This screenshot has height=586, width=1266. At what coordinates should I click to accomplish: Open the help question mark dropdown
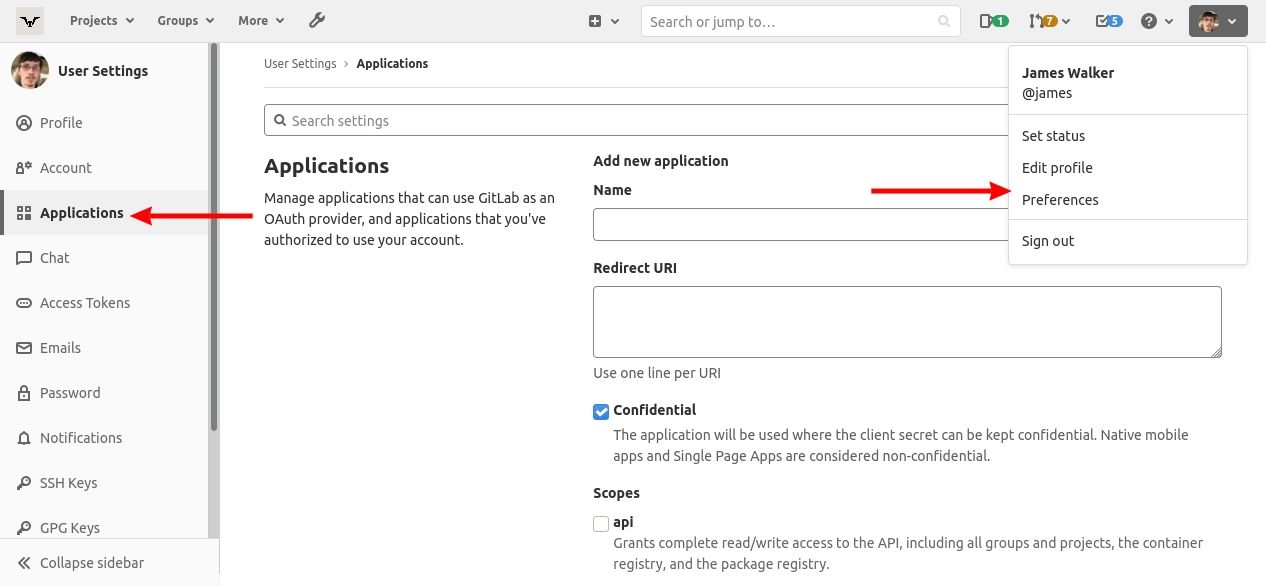tap(1156, 21)
